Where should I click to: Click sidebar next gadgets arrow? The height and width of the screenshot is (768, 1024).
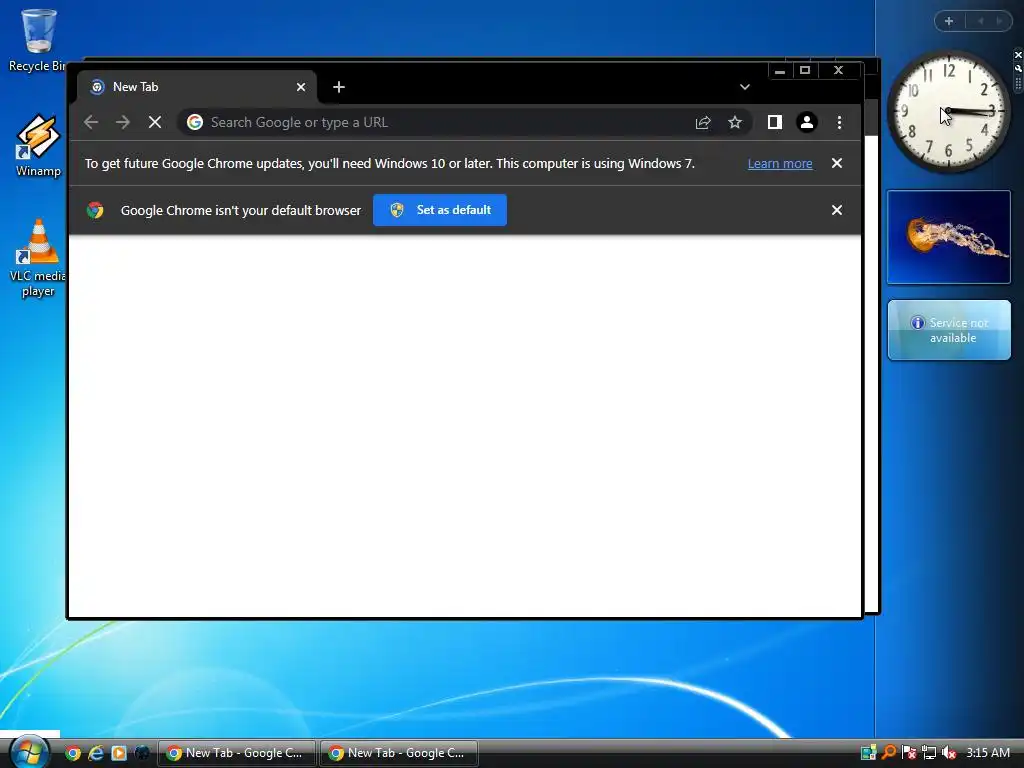coord(999,21)
